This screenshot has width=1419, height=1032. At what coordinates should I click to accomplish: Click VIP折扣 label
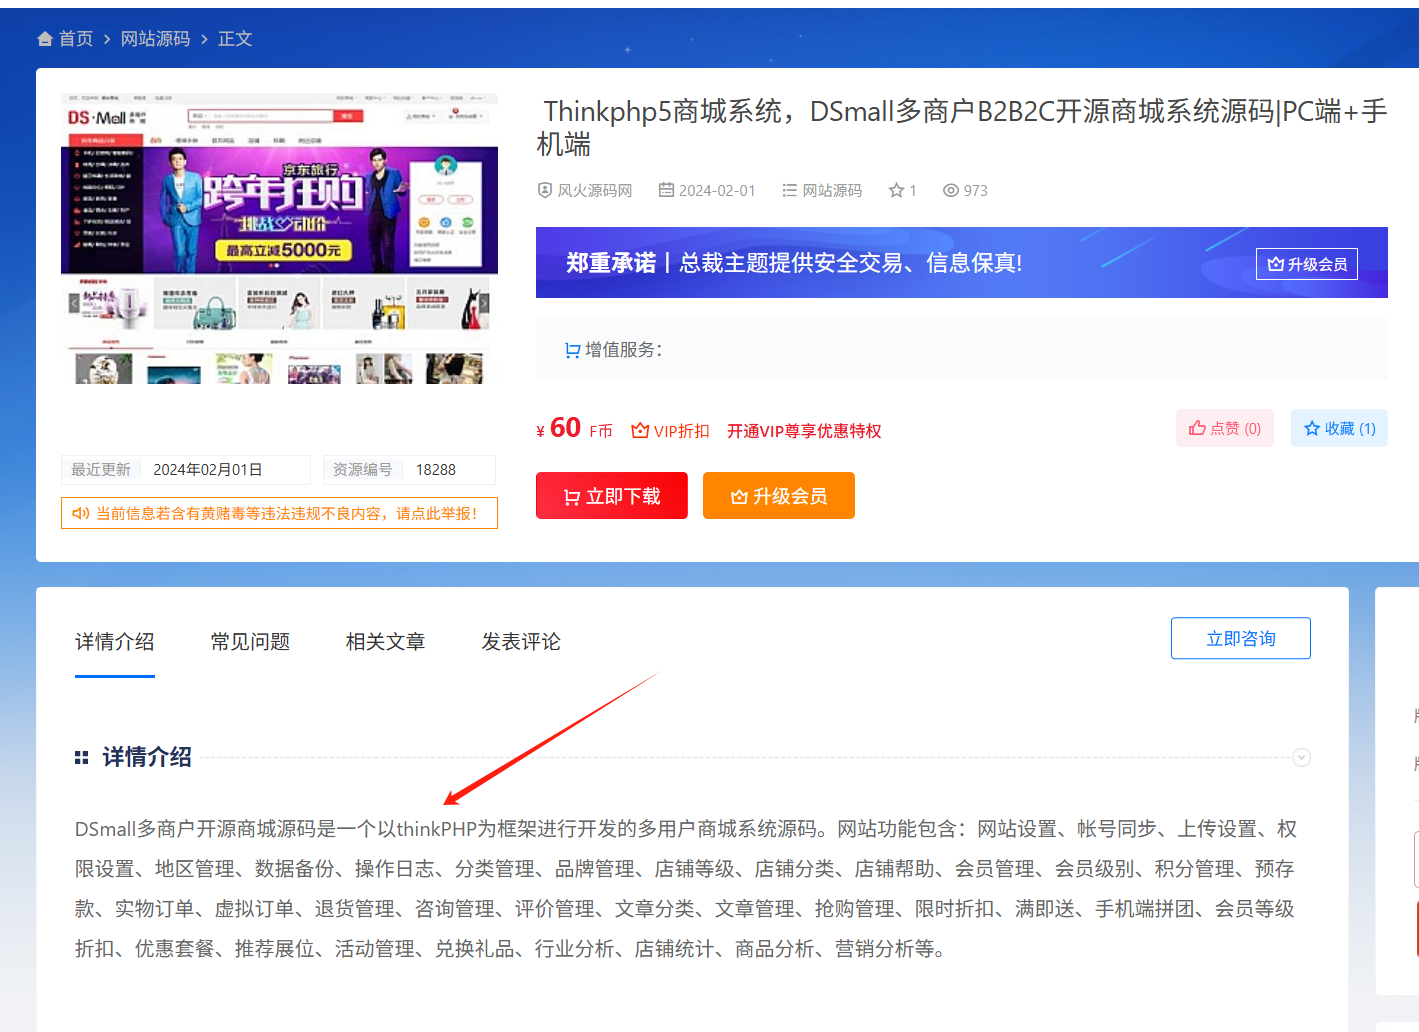(x=681, y=431)
